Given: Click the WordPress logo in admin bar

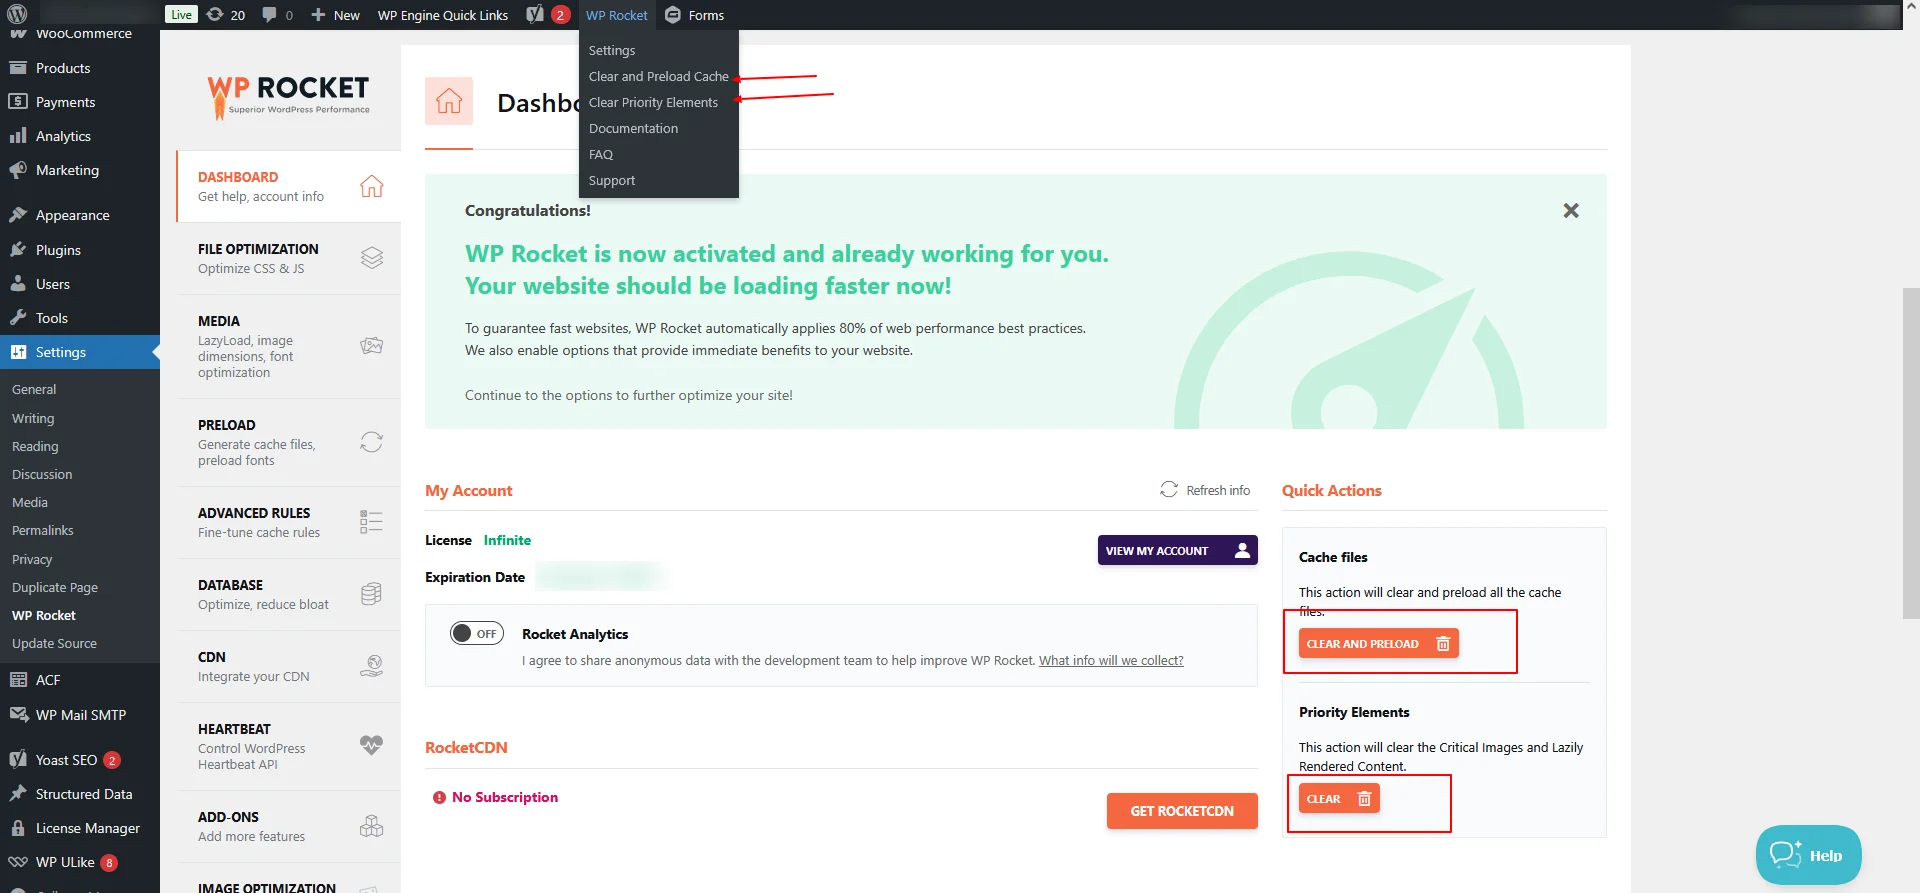Looking at the screenshot, I should pos(17,14).
